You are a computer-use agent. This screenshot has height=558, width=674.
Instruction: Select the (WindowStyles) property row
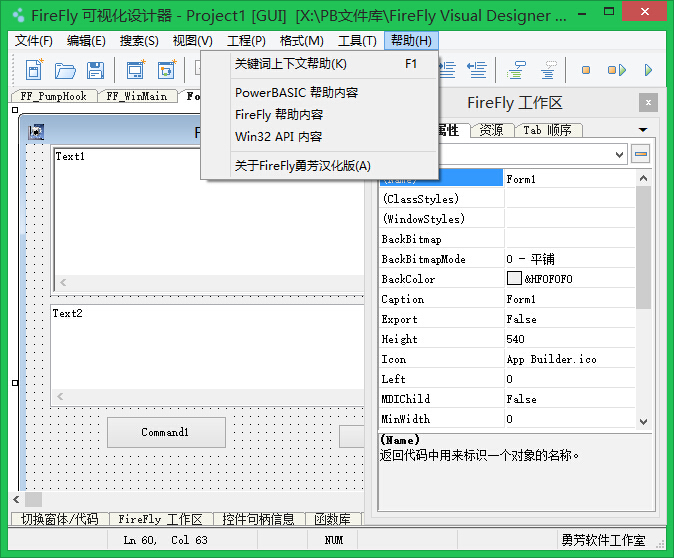pyautogui.click(x=507, y=219)
